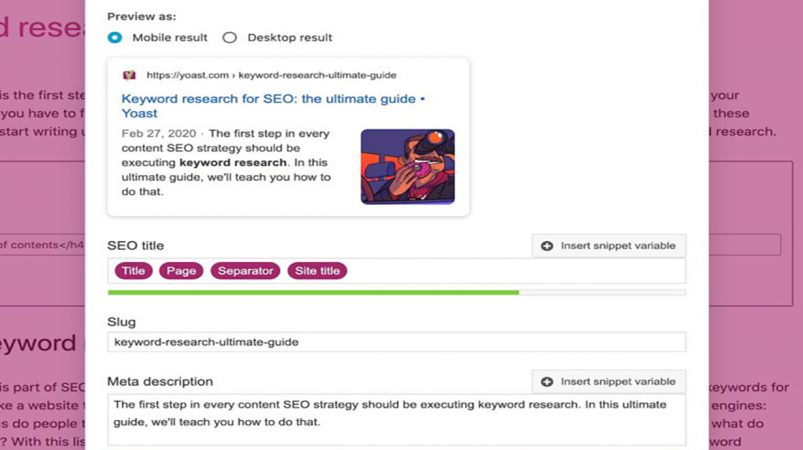Open the Keyword research SEO title link
Image resolution: width=803 pixels, height=450 pixels.
pyautogui.click(x=273, y=105)
